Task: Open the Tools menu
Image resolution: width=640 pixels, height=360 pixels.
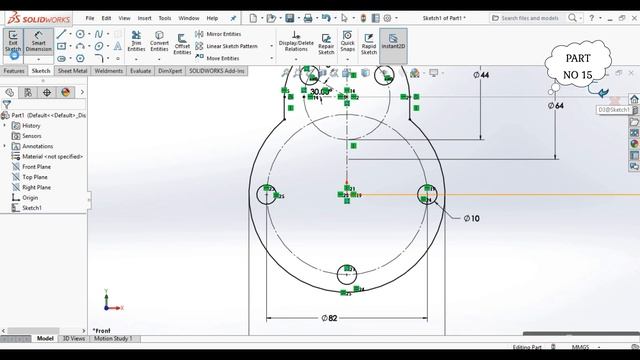Action: click(165, 18)
